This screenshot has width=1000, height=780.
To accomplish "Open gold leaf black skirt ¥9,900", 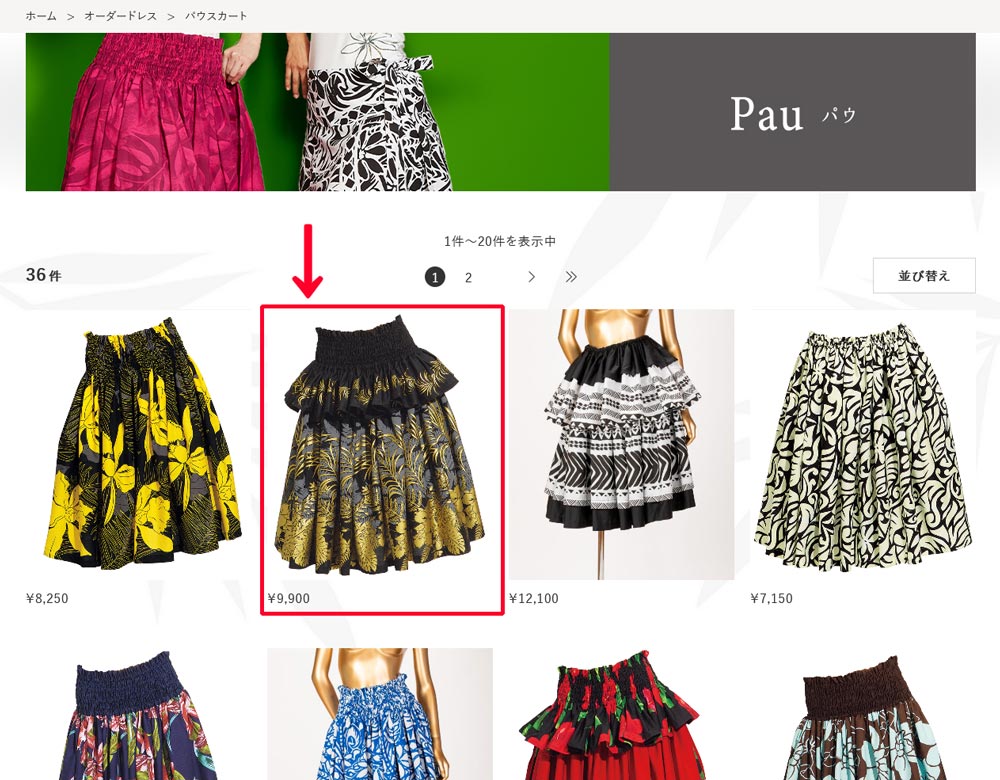I will tap(380, 445).
